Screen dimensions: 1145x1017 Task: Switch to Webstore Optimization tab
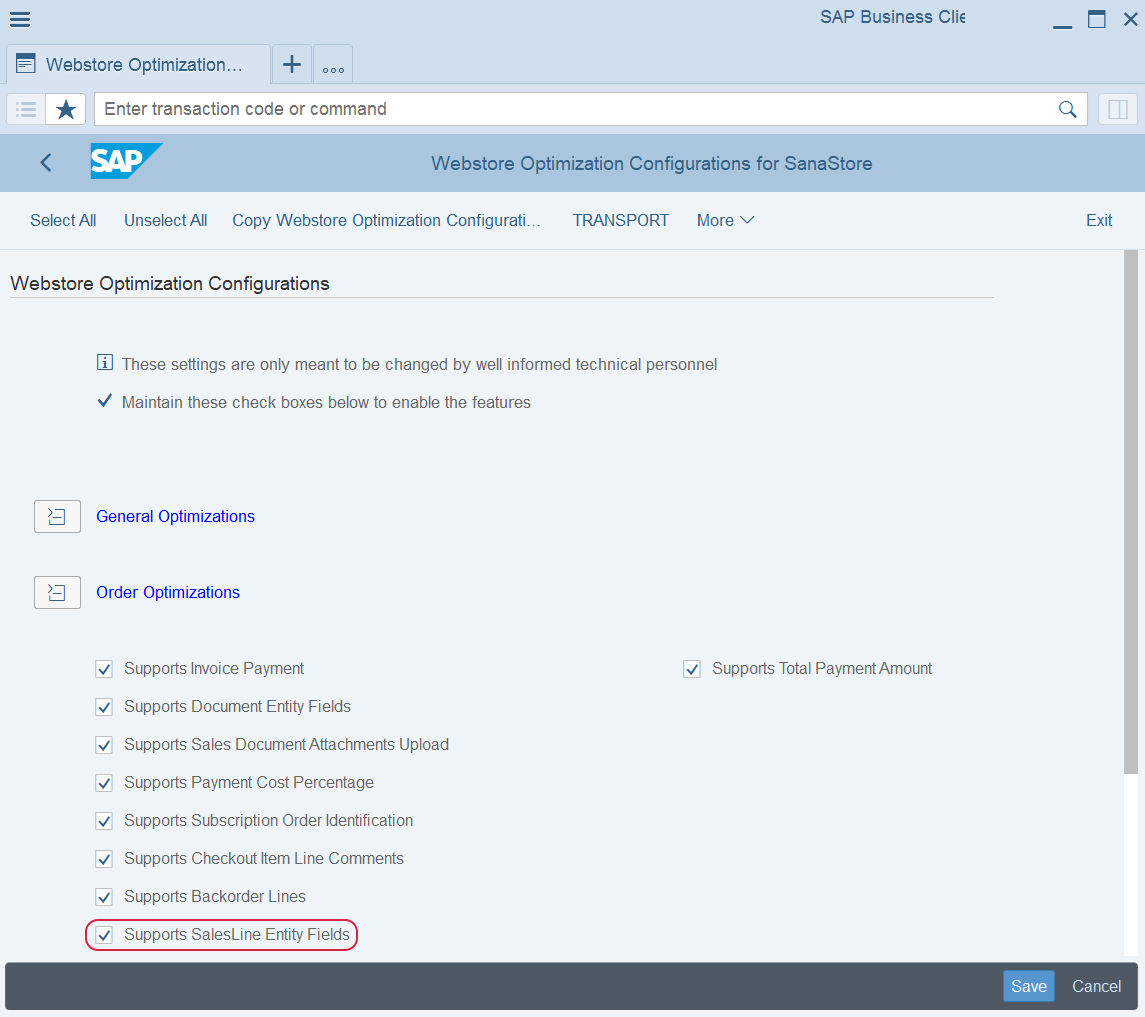(x=138, y=65)
